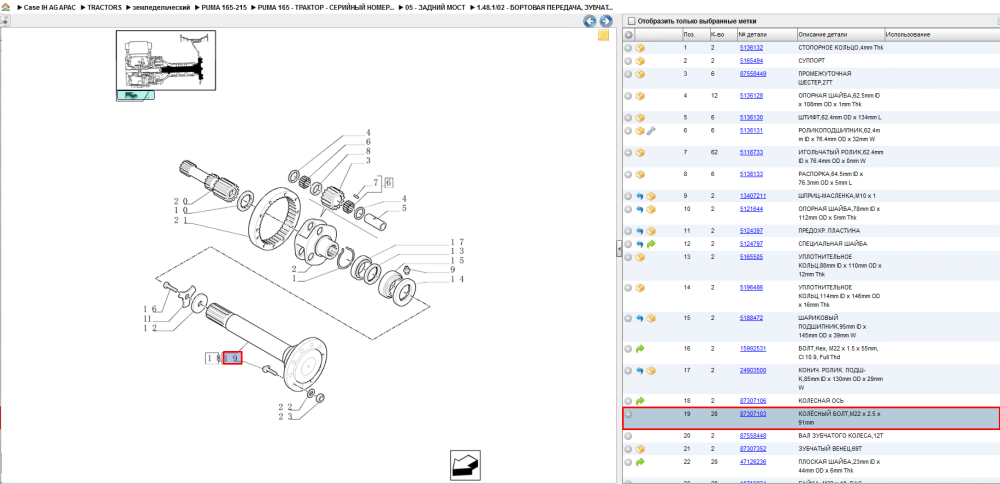Click box icon for part 5196486
The width and height of the screenshot is (1000, 484).
640,288
